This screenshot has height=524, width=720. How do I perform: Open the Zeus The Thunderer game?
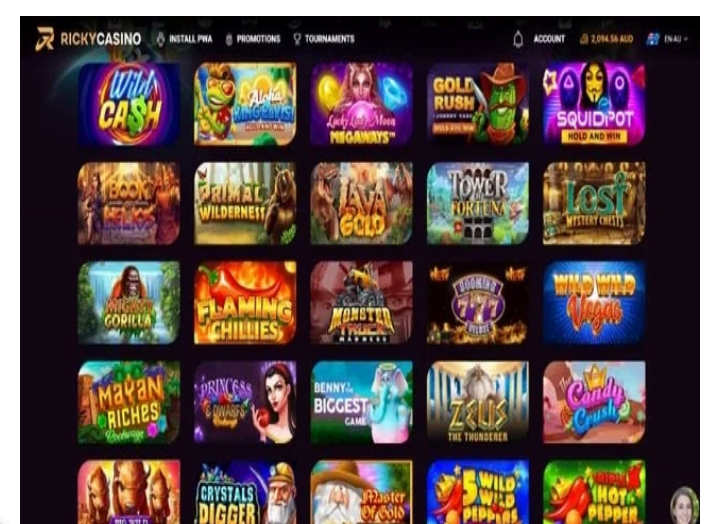click(478, 402)
